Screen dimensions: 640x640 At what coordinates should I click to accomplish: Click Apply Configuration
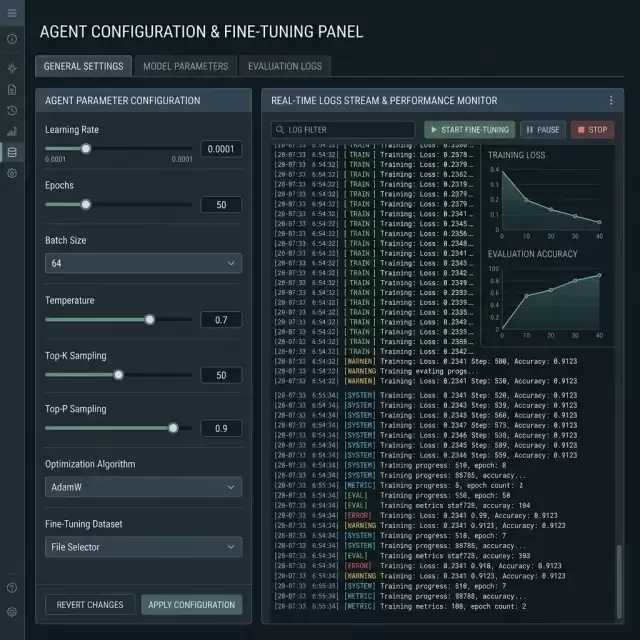pos(191,604)
